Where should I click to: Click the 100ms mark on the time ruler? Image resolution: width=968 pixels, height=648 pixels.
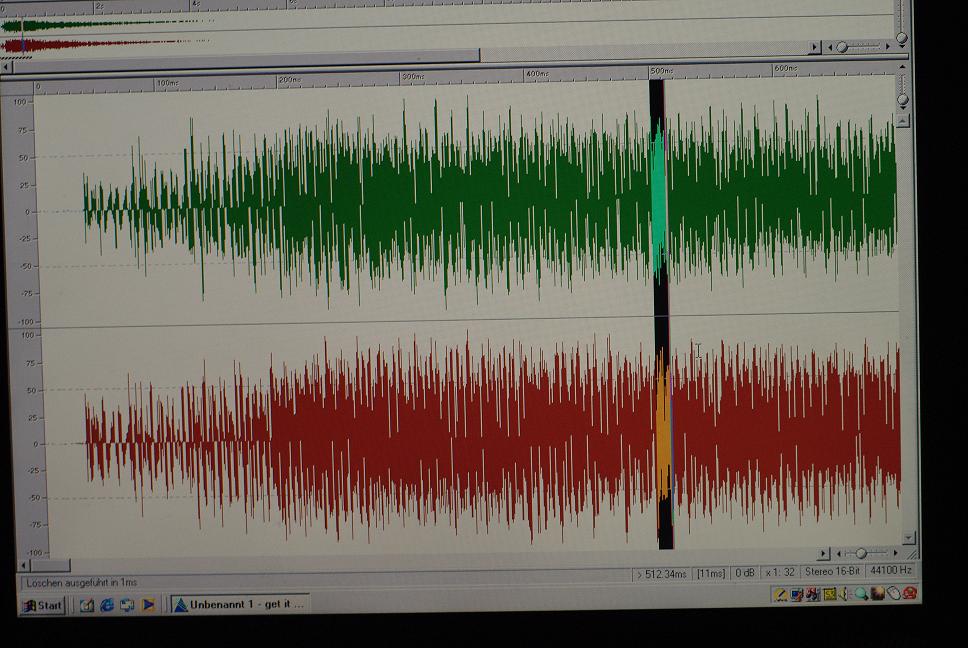click(167, 83)
